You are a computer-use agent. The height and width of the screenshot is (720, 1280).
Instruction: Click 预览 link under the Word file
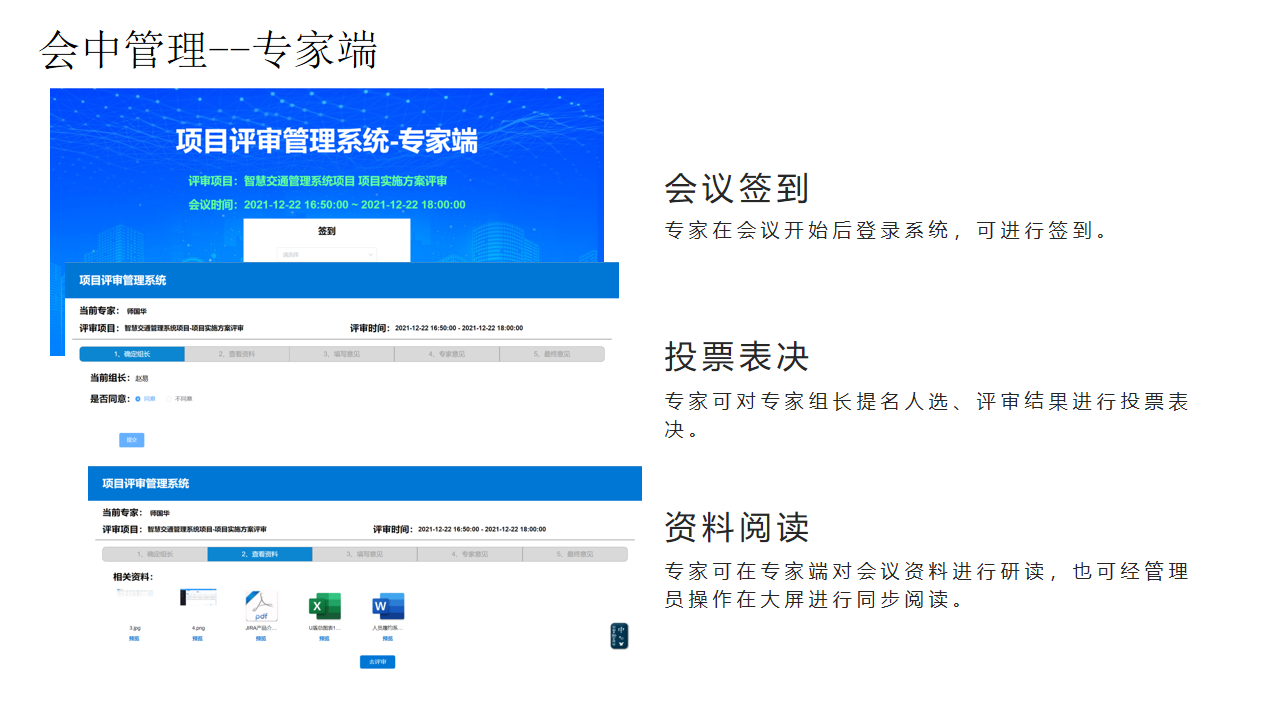(x=387, y=638)
